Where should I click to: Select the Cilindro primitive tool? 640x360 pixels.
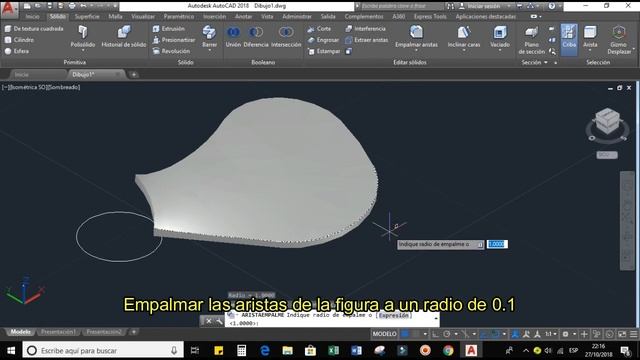[19, 40]
